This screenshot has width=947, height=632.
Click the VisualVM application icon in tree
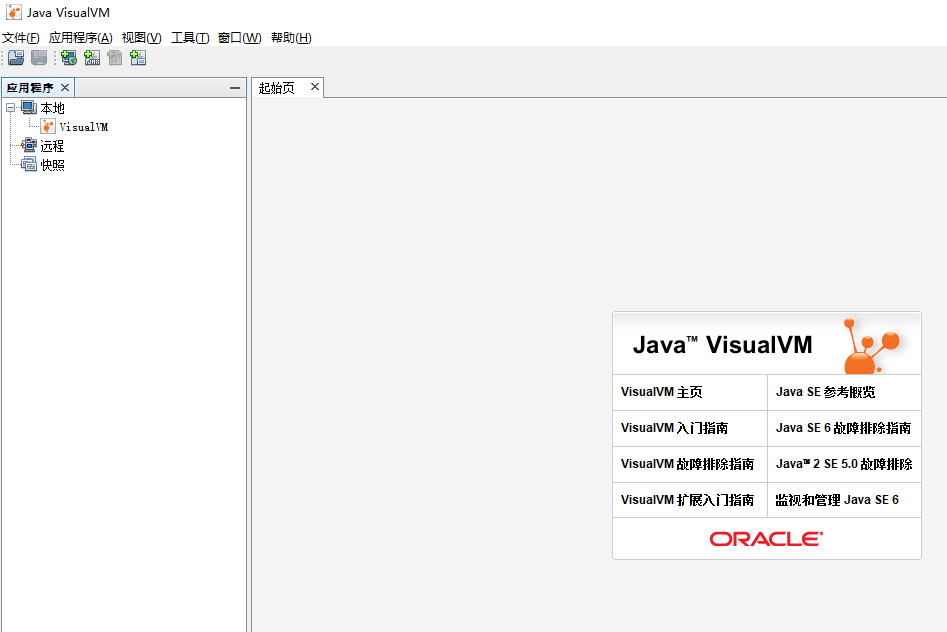click(x=48, y=126)
